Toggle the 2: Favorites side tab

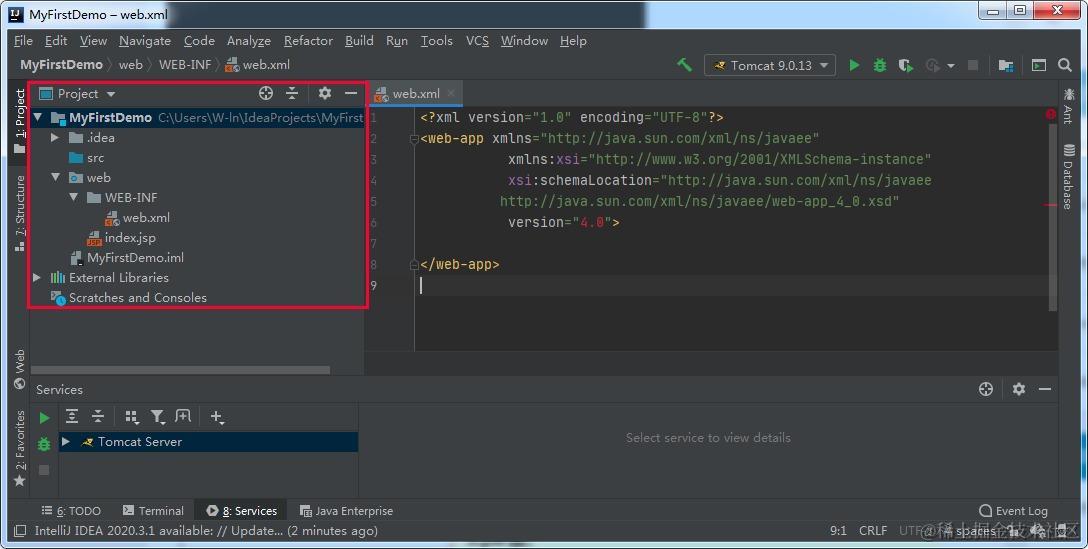(x=19, y=448)
